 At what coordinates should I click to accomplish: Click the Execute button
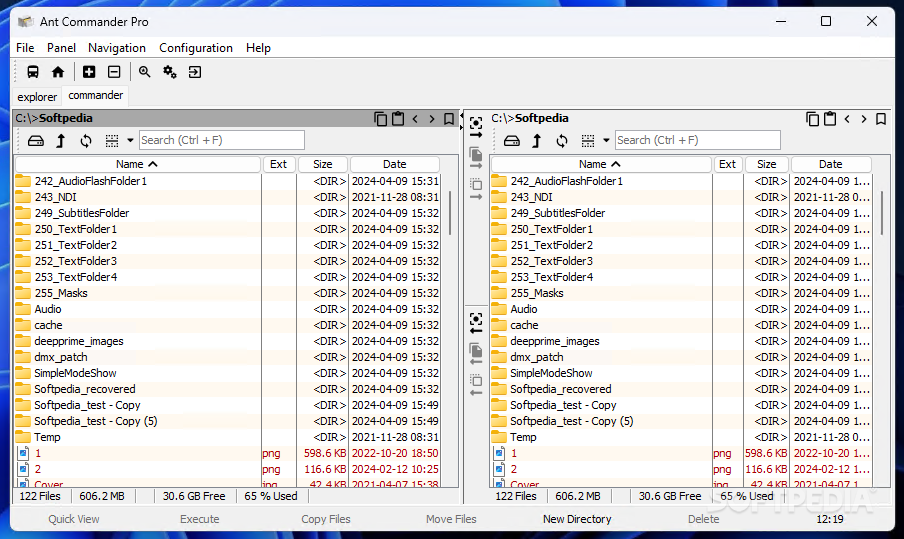tap(199, 519)
